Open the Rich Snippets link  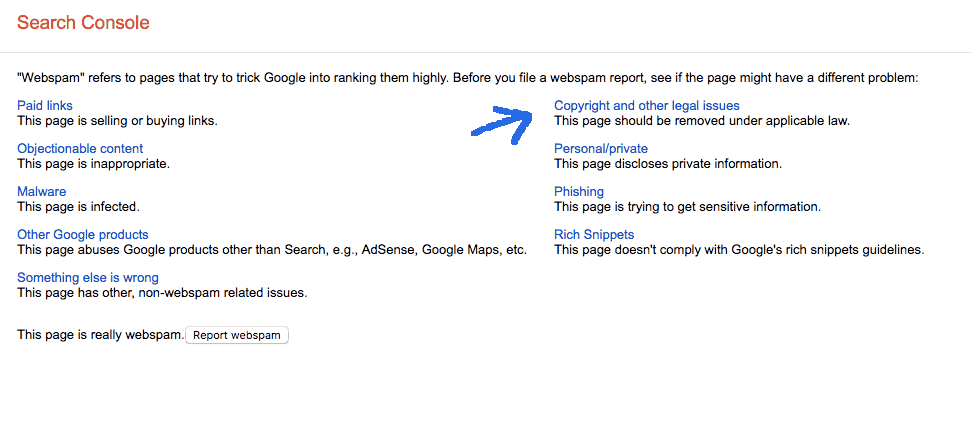pyautogui.click(x=594, y=234)
